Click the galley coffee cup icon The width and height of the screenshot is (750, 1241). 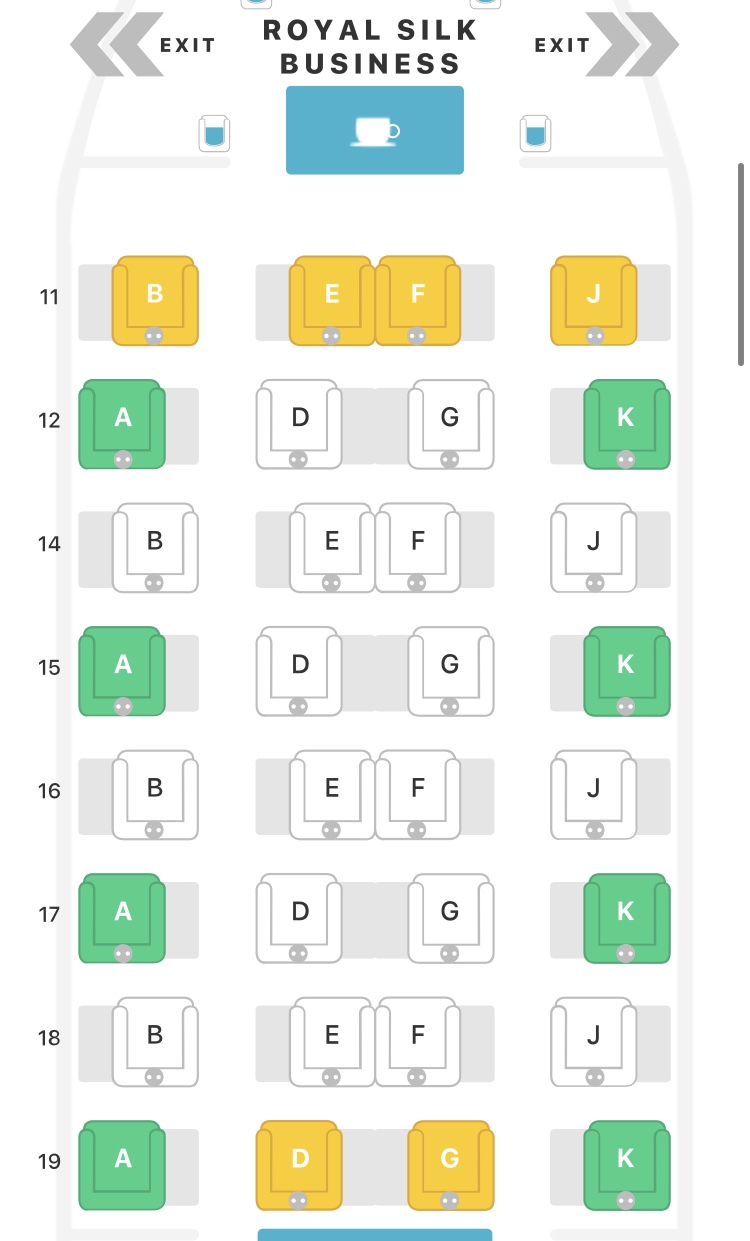pyautogui.click(x=375, y=130)
